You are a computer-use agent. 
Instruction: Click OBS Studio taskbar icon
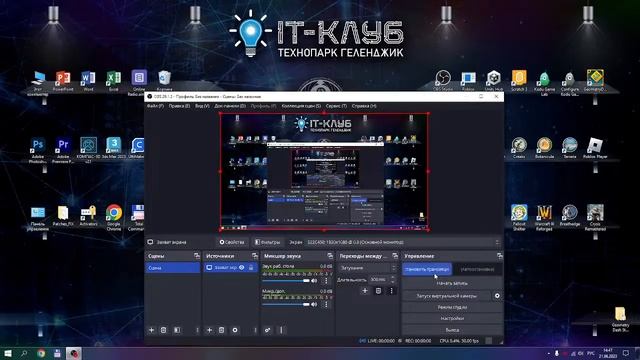tap(73, 353)
